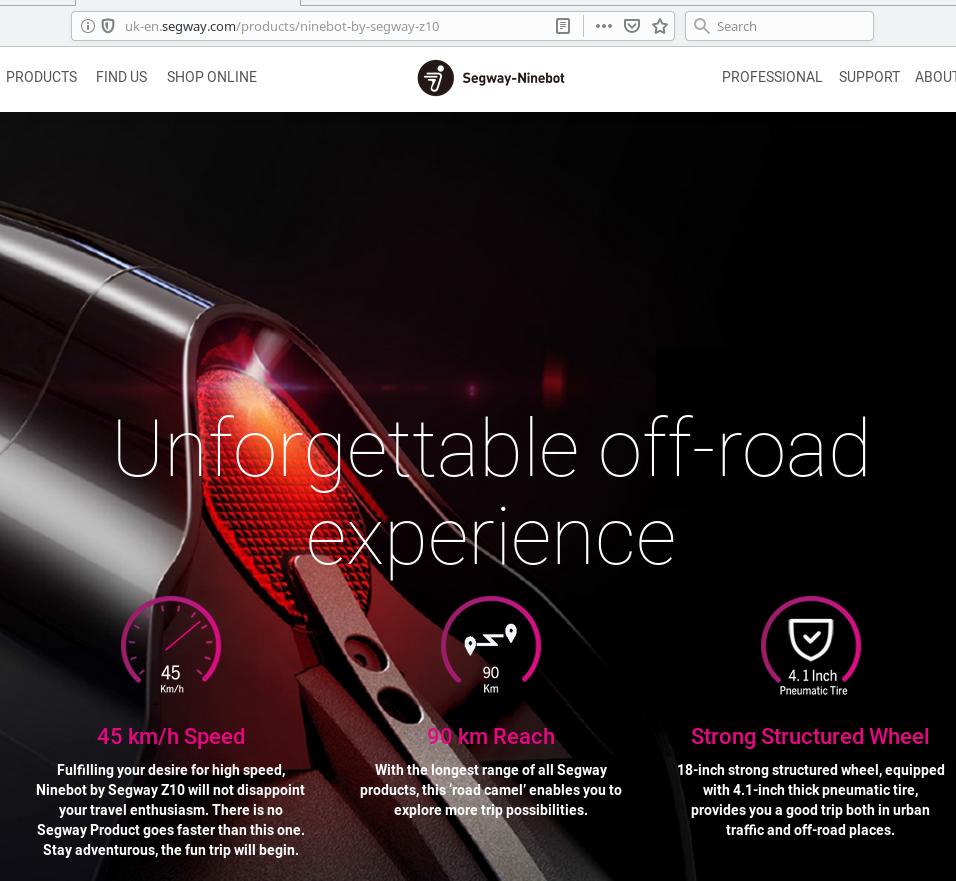The image size is (956, 881).
Task: Open page actions three-dots menu
Action: (x=604, y=26)
